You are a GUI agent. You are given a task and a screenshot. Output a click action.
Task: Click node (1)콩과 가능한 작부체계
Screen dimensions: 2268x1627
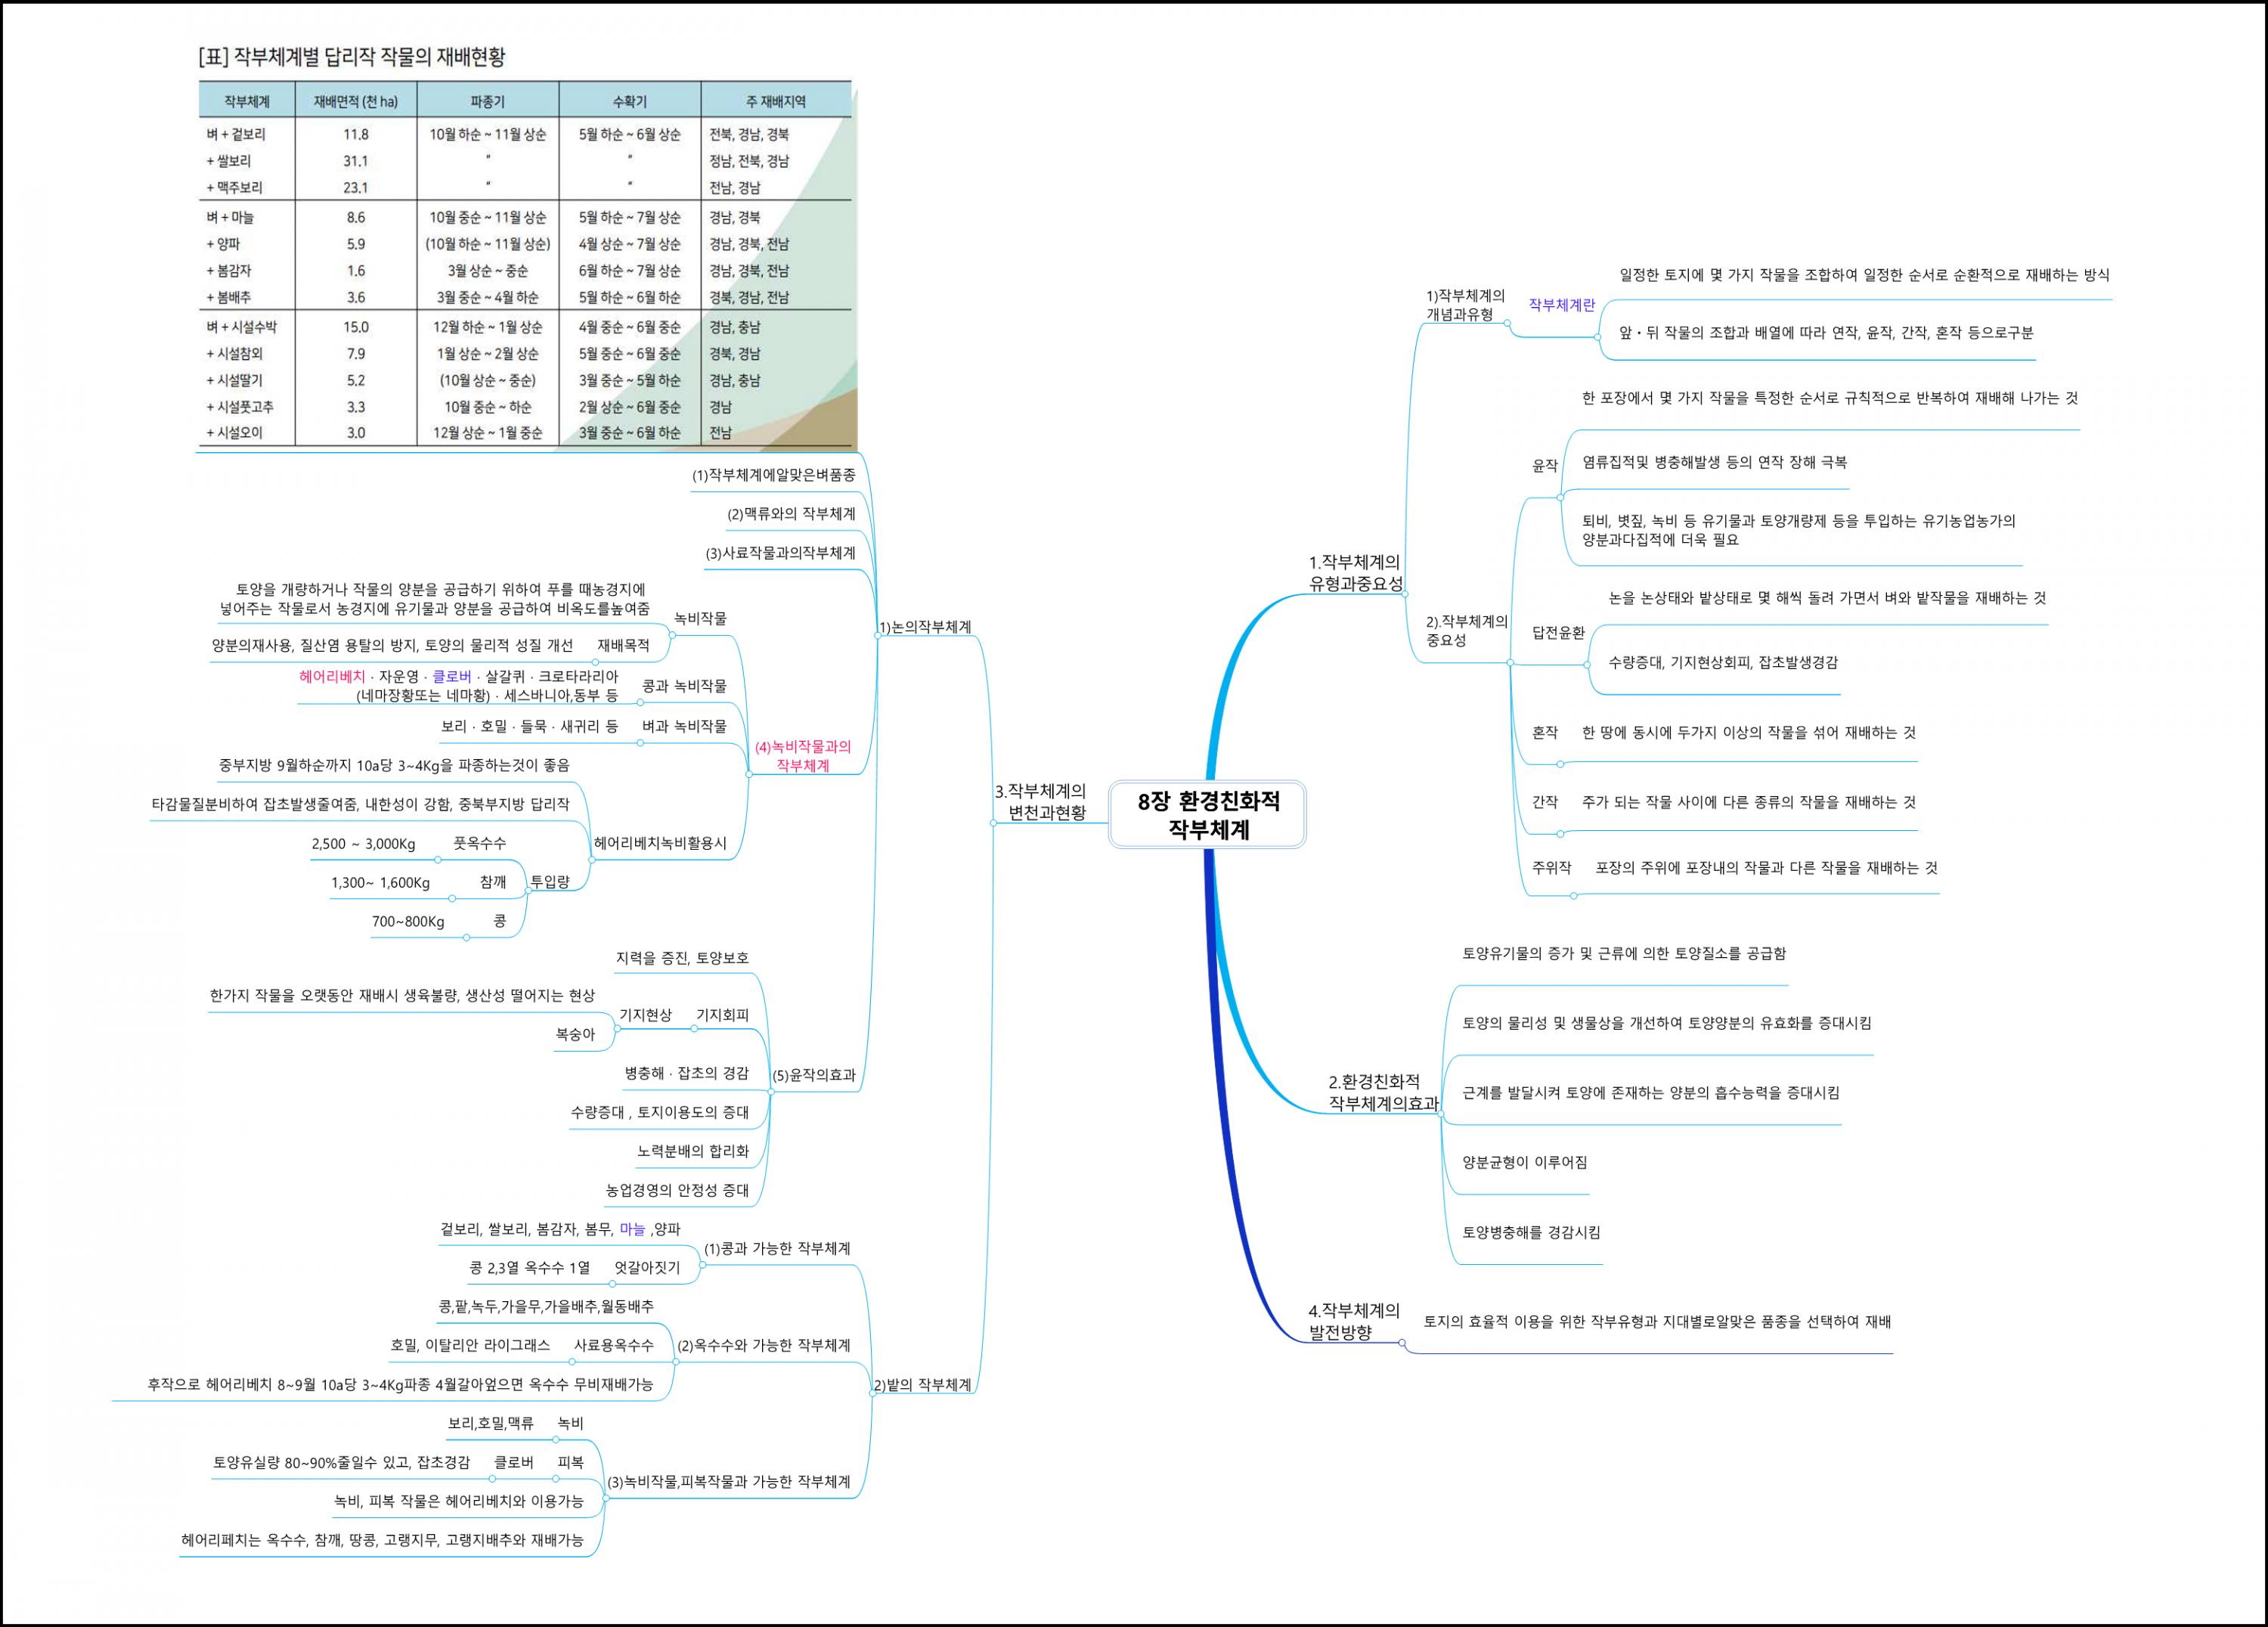tap(777, 1248)
